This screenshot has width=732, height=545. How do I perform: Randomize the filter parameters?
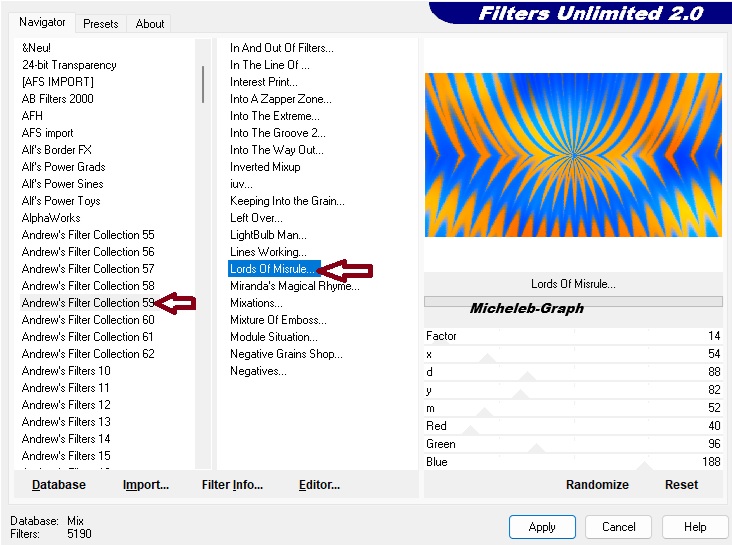click(597, 485)
